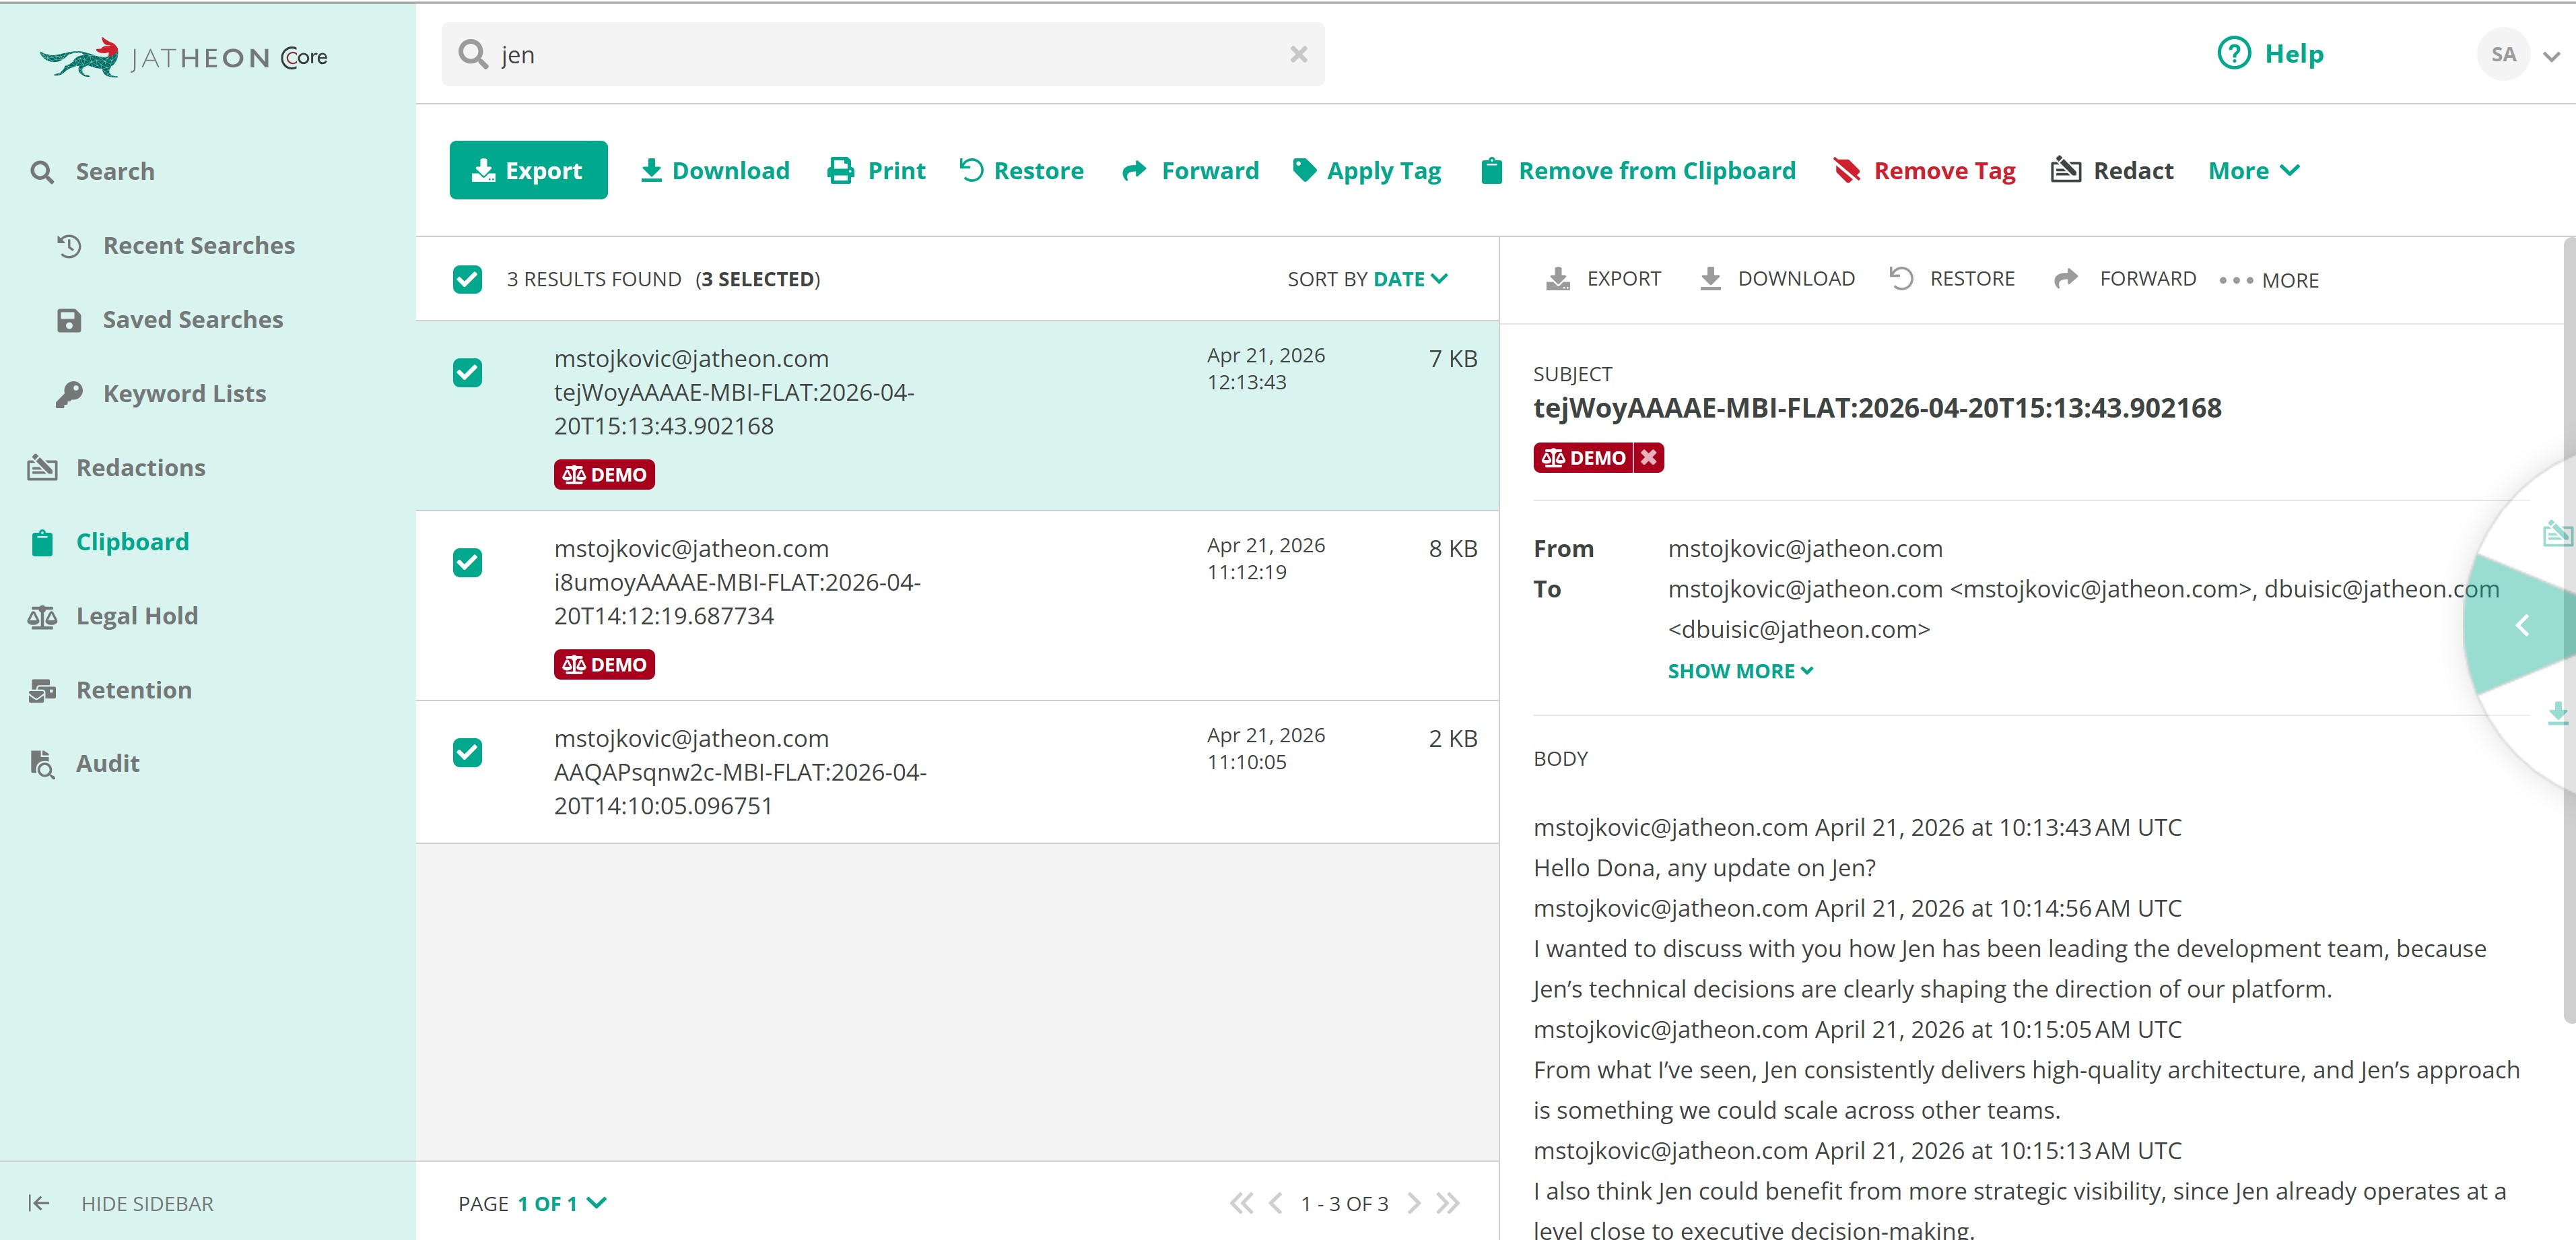Click the search magnifier icon in search bar

(472, 54)
